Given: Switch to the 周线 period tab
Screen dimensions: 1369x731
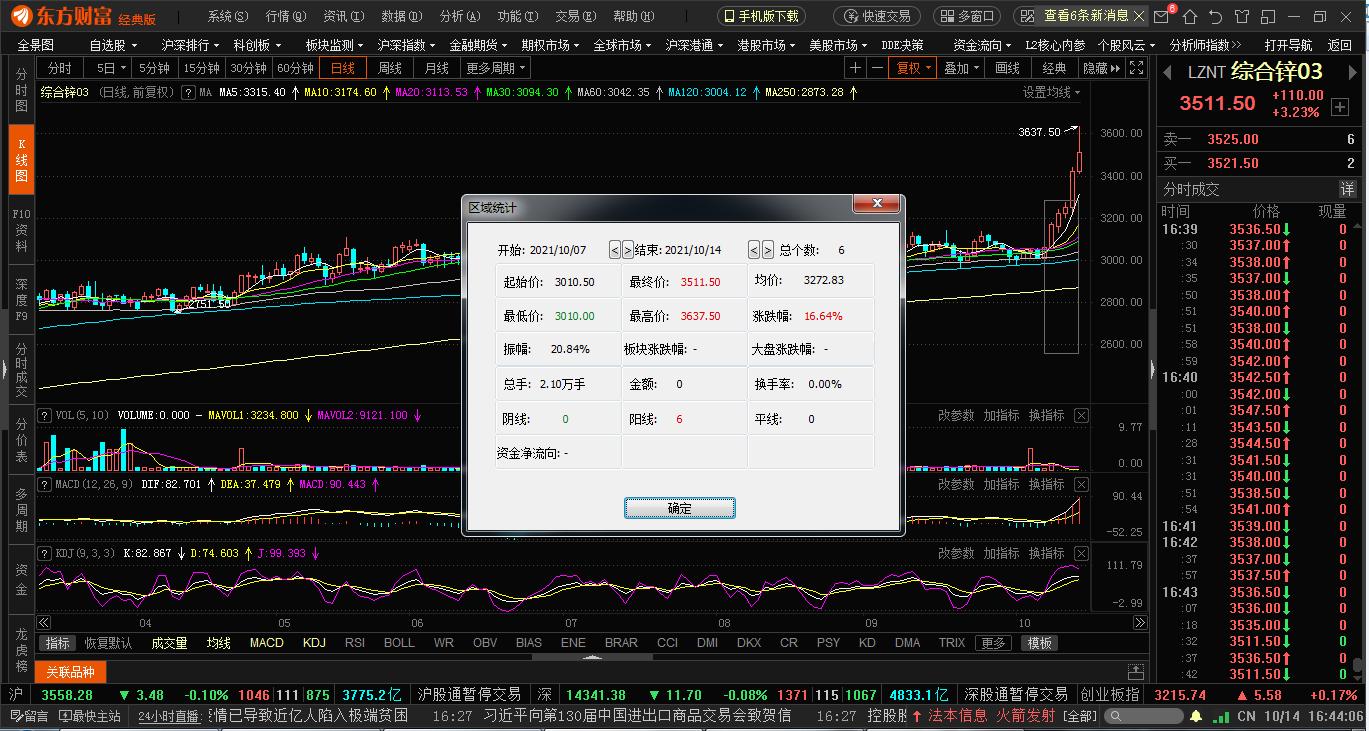Looking at the screenshot, I should [x=390, y=68].
